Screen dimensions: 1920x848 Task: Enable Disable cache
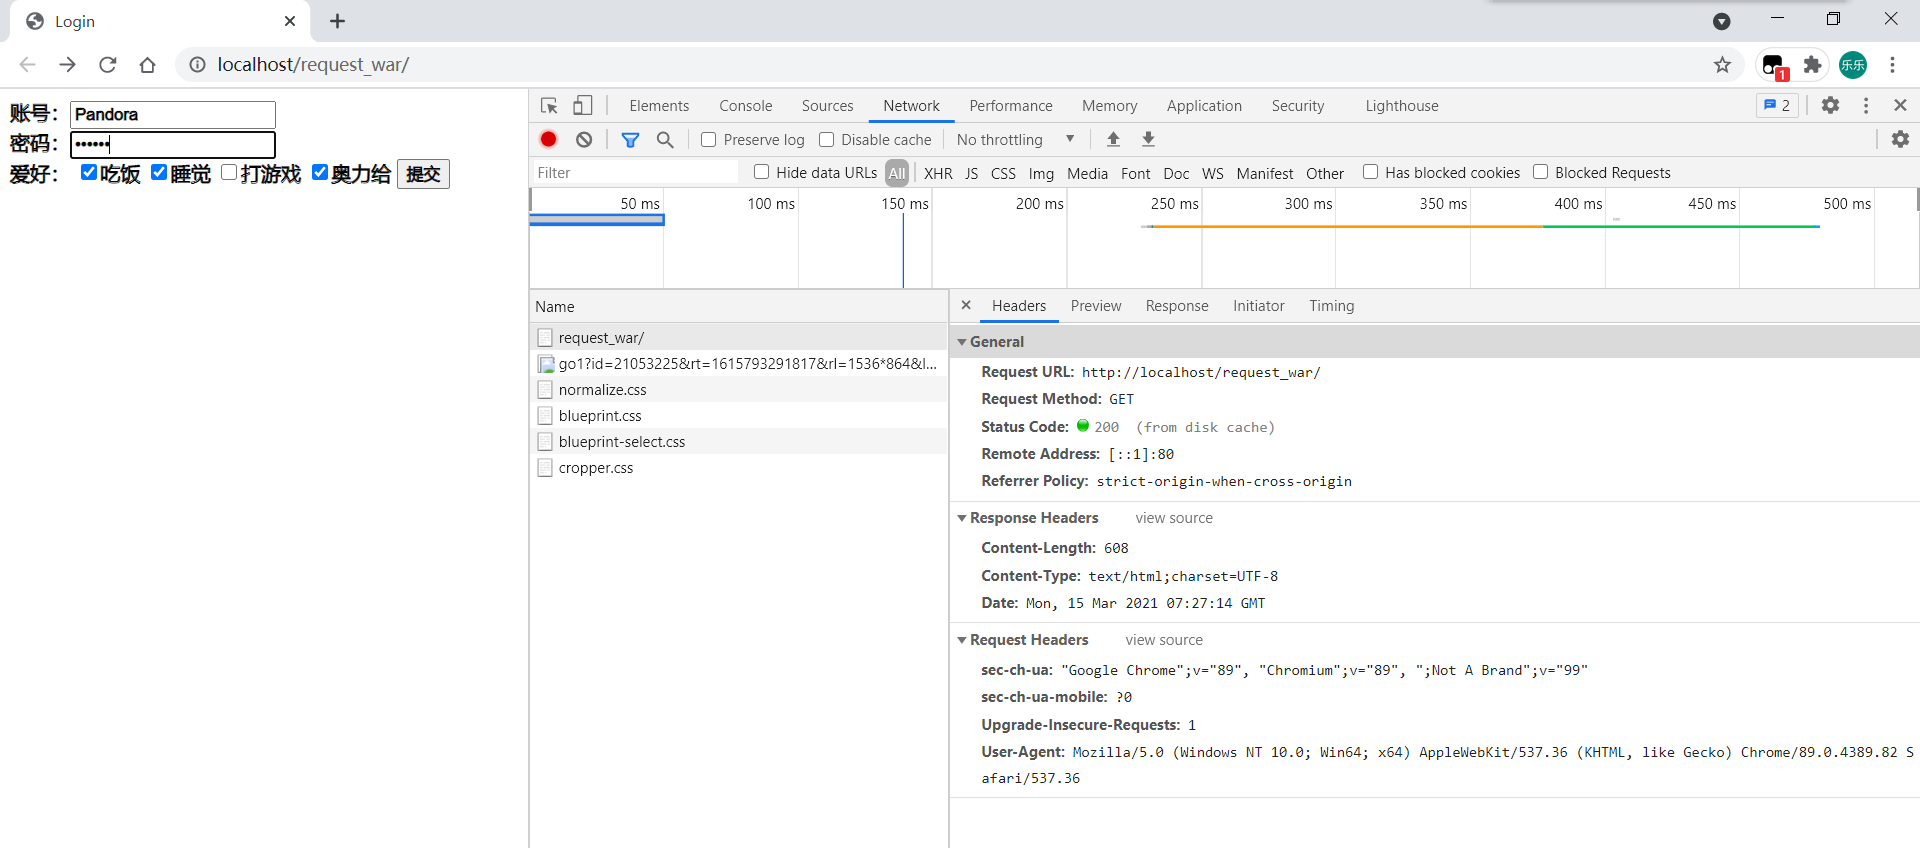[x=827, y=140]
